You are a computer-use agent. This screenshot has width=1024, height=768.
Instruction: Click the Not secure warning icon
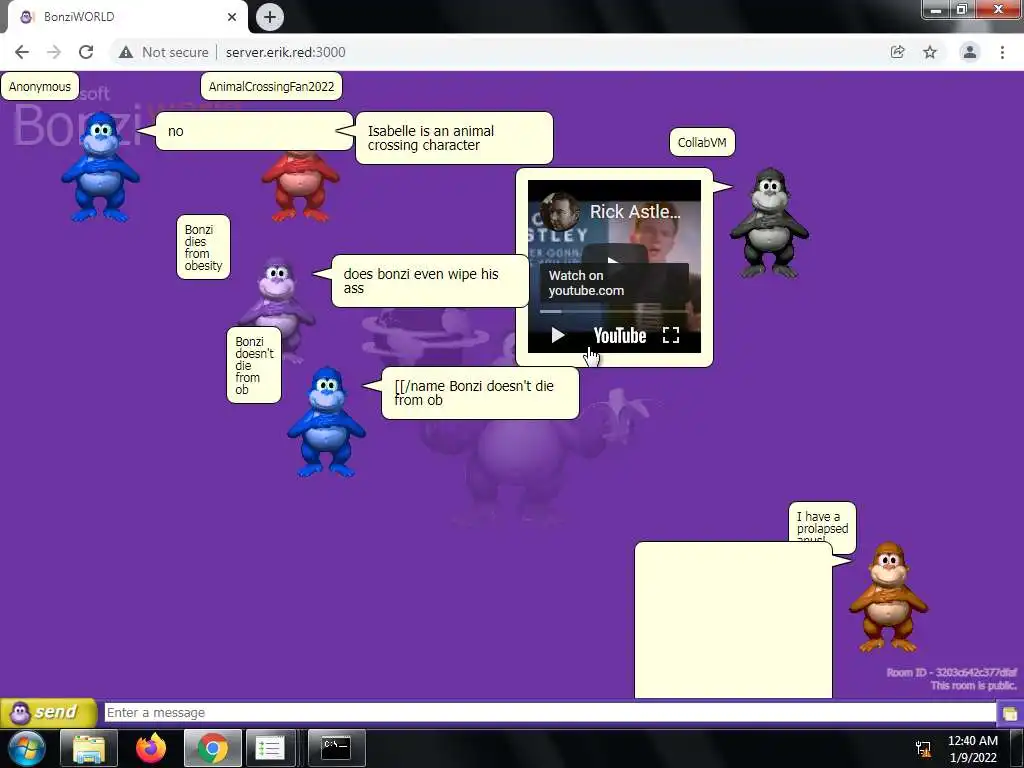pyautogui.click(x=126, y=52)
